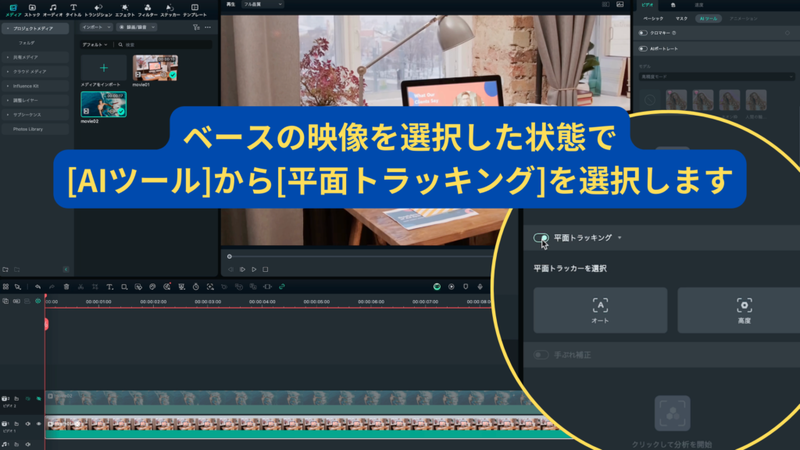Open the 高精度モード model dropdown
Image resolution: width=800 pixels, height=450 pixels.
(x=717, y=77)
